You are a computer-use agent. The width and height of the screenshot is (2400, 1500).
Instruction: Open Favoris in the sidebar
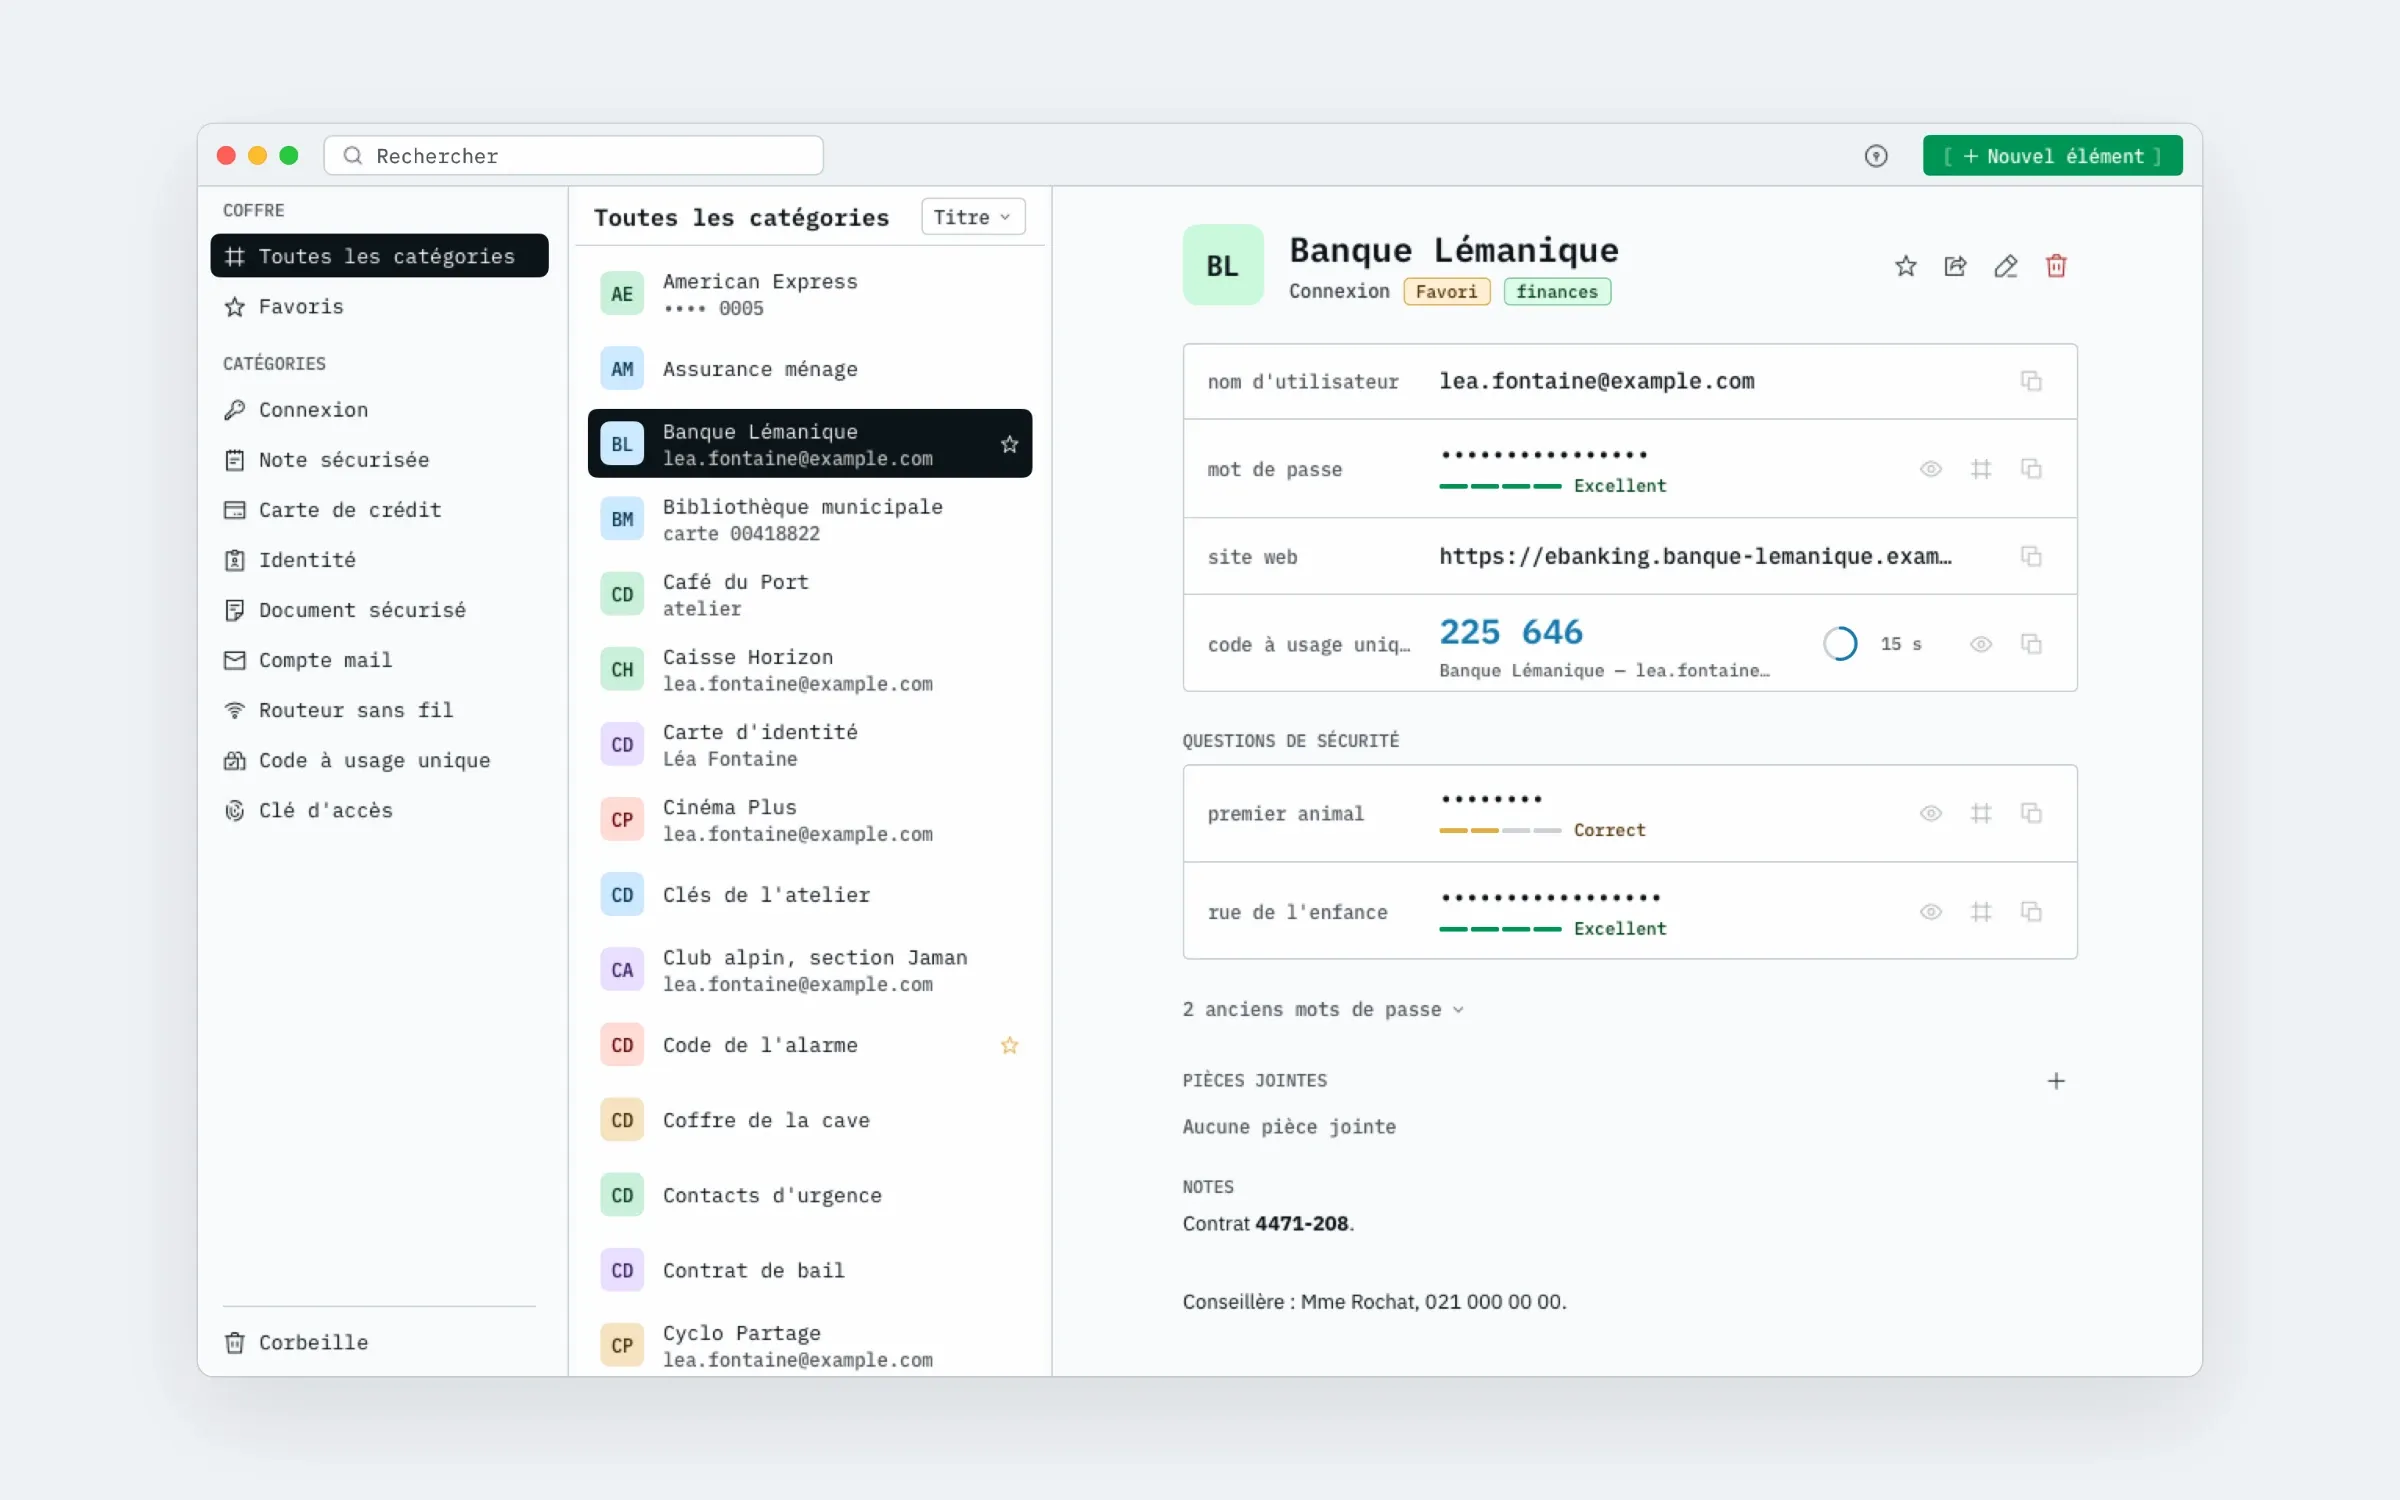[x=379, y=306]
